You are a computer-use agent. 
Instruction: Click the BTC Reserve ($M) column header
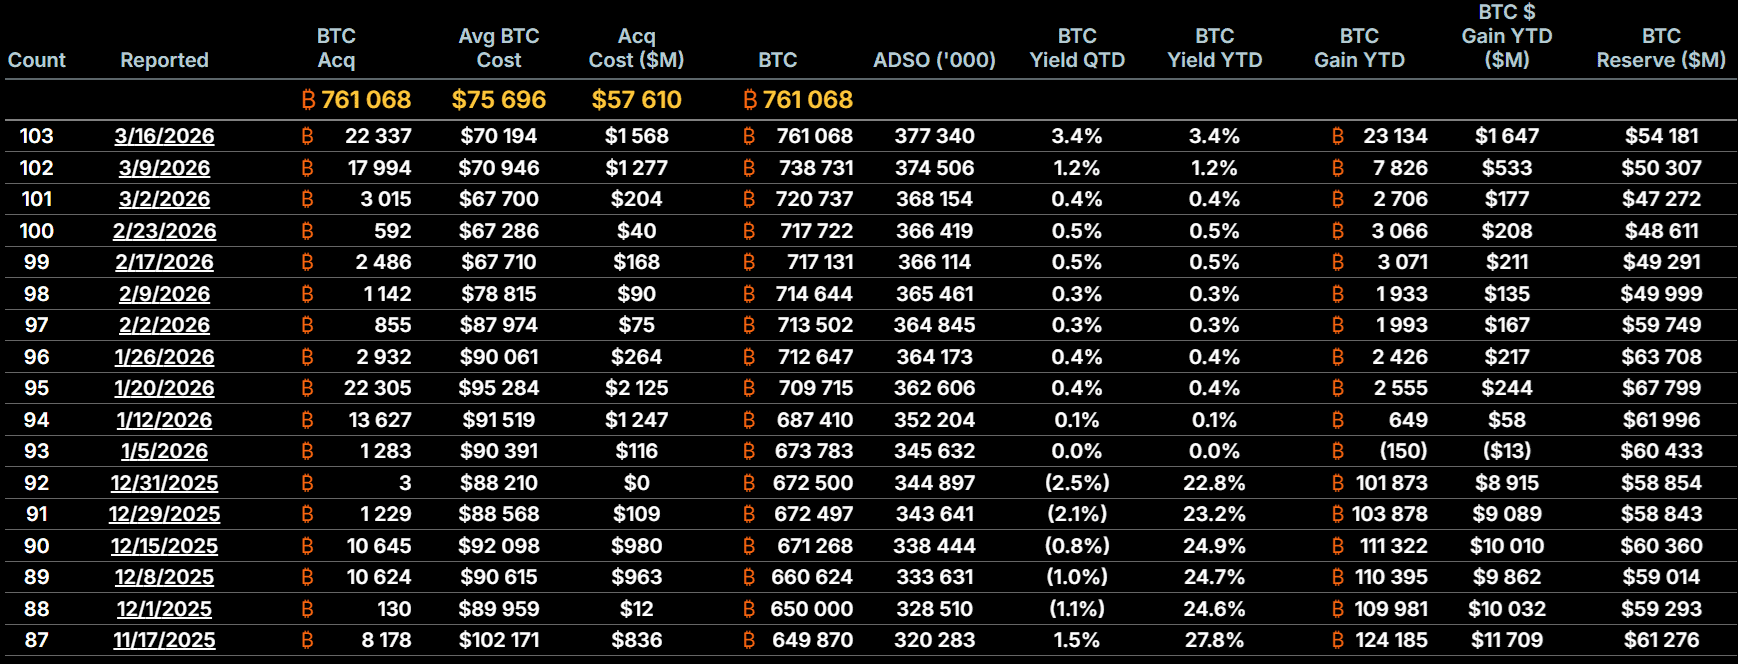[x=1661, y=48]
